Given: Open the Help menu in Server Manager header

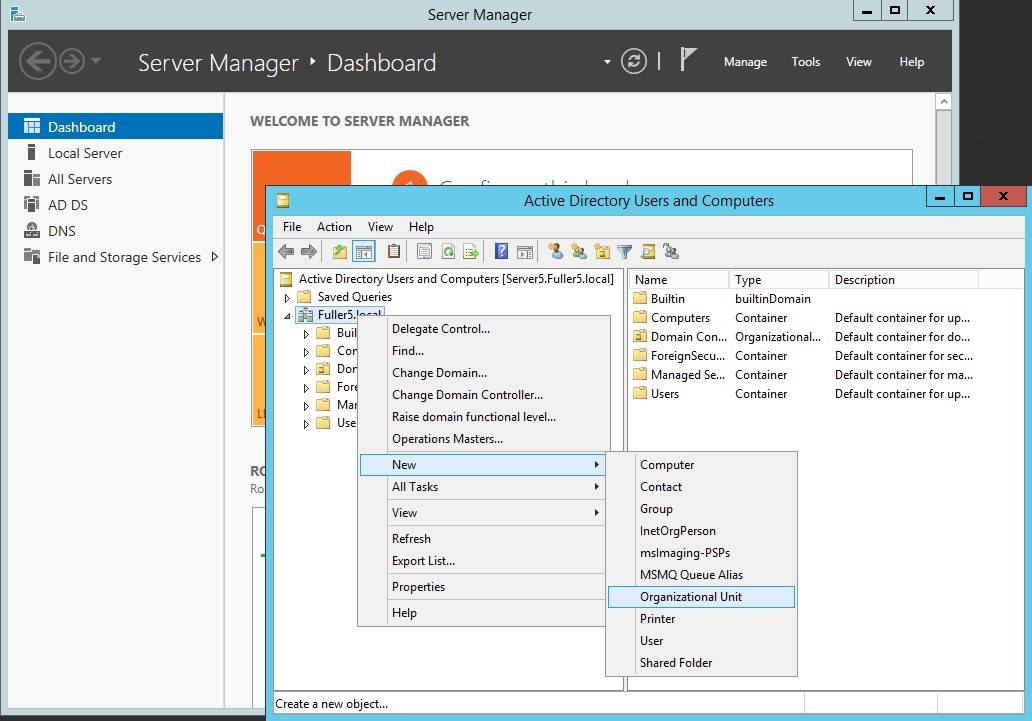Looking at the screenshot, I should pyautogui.click(x=912, y=62).
